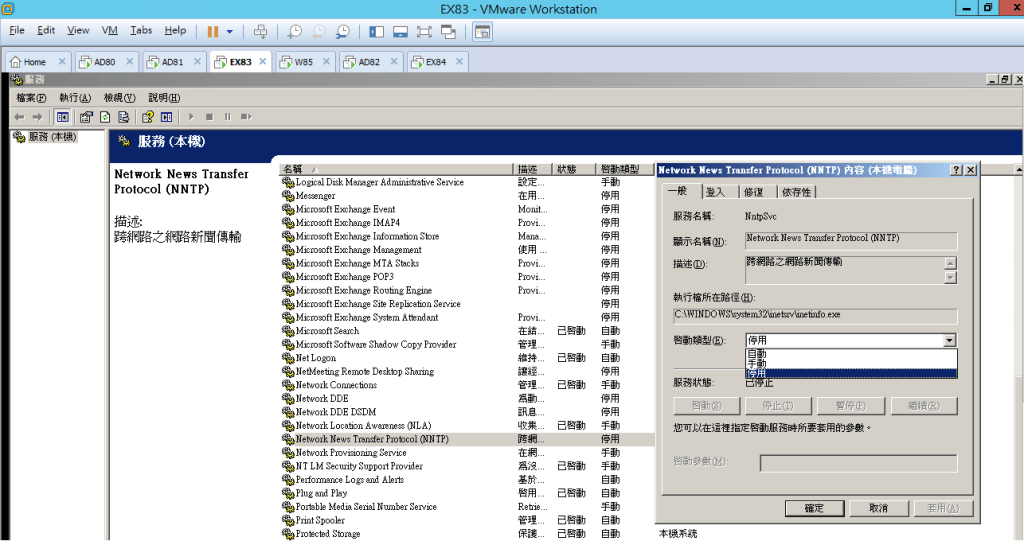Image resolution: width=1024 pixels, height=541 pixels.
Task: Click the 取消 button
Action: pyautogui.click(x=878, y=508)
